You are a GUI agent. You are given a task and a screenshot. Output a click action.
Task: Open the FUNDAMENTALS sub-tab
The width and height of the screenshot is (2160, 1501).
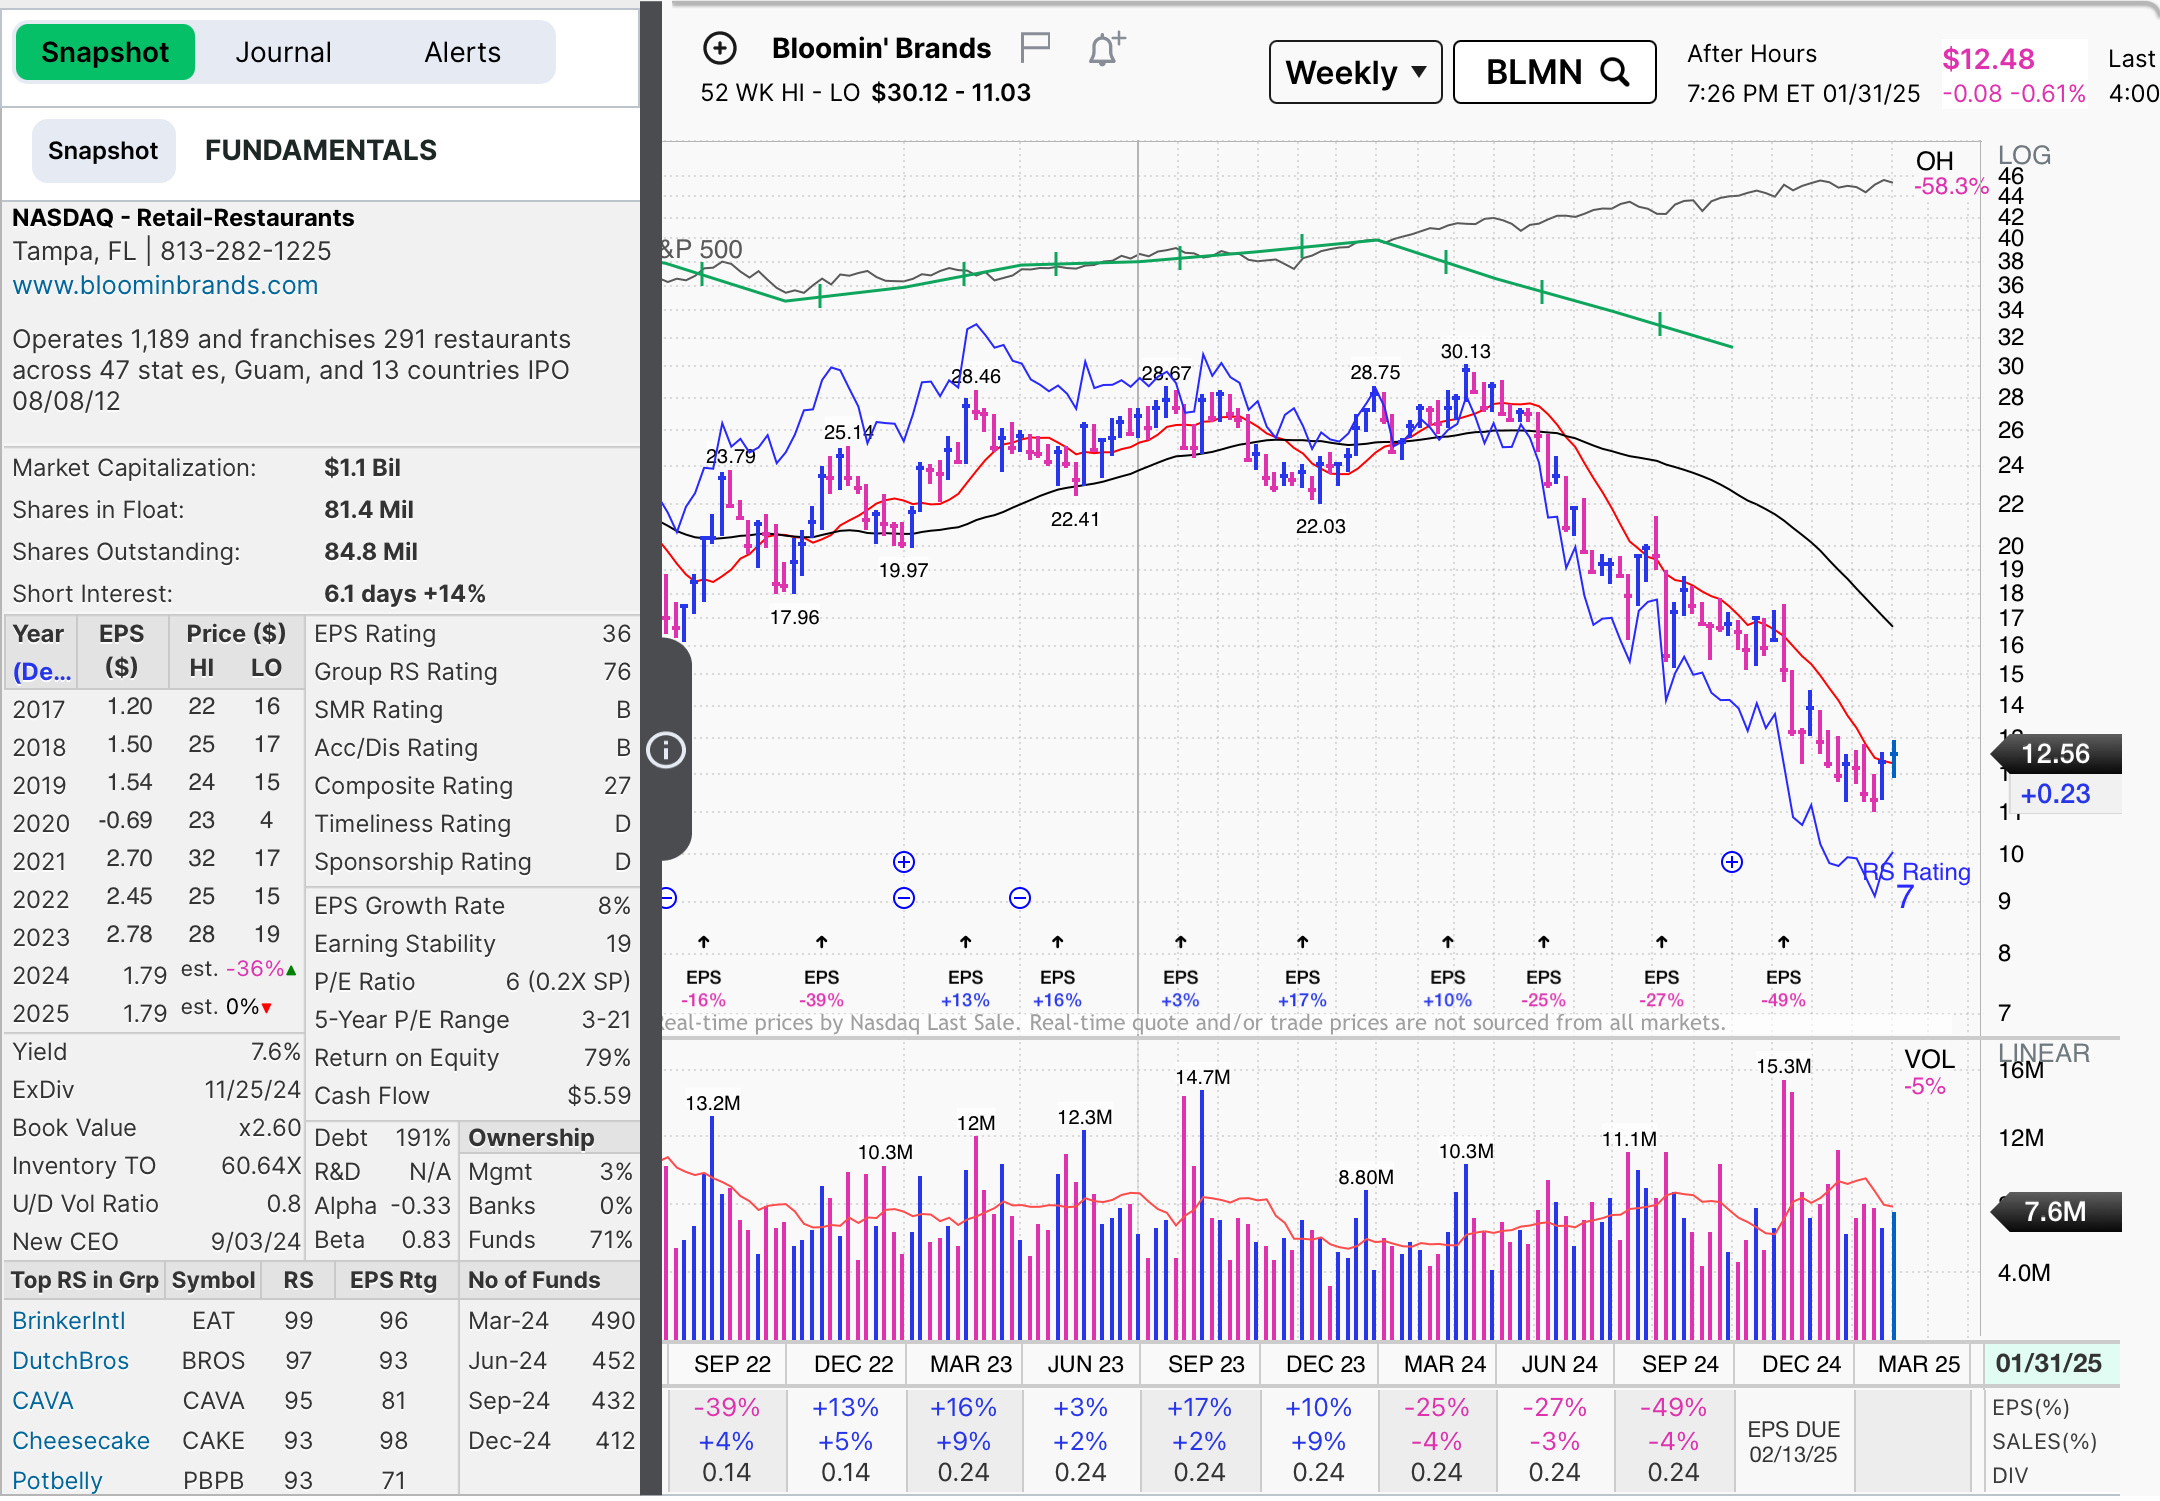[x=321, y=151]
